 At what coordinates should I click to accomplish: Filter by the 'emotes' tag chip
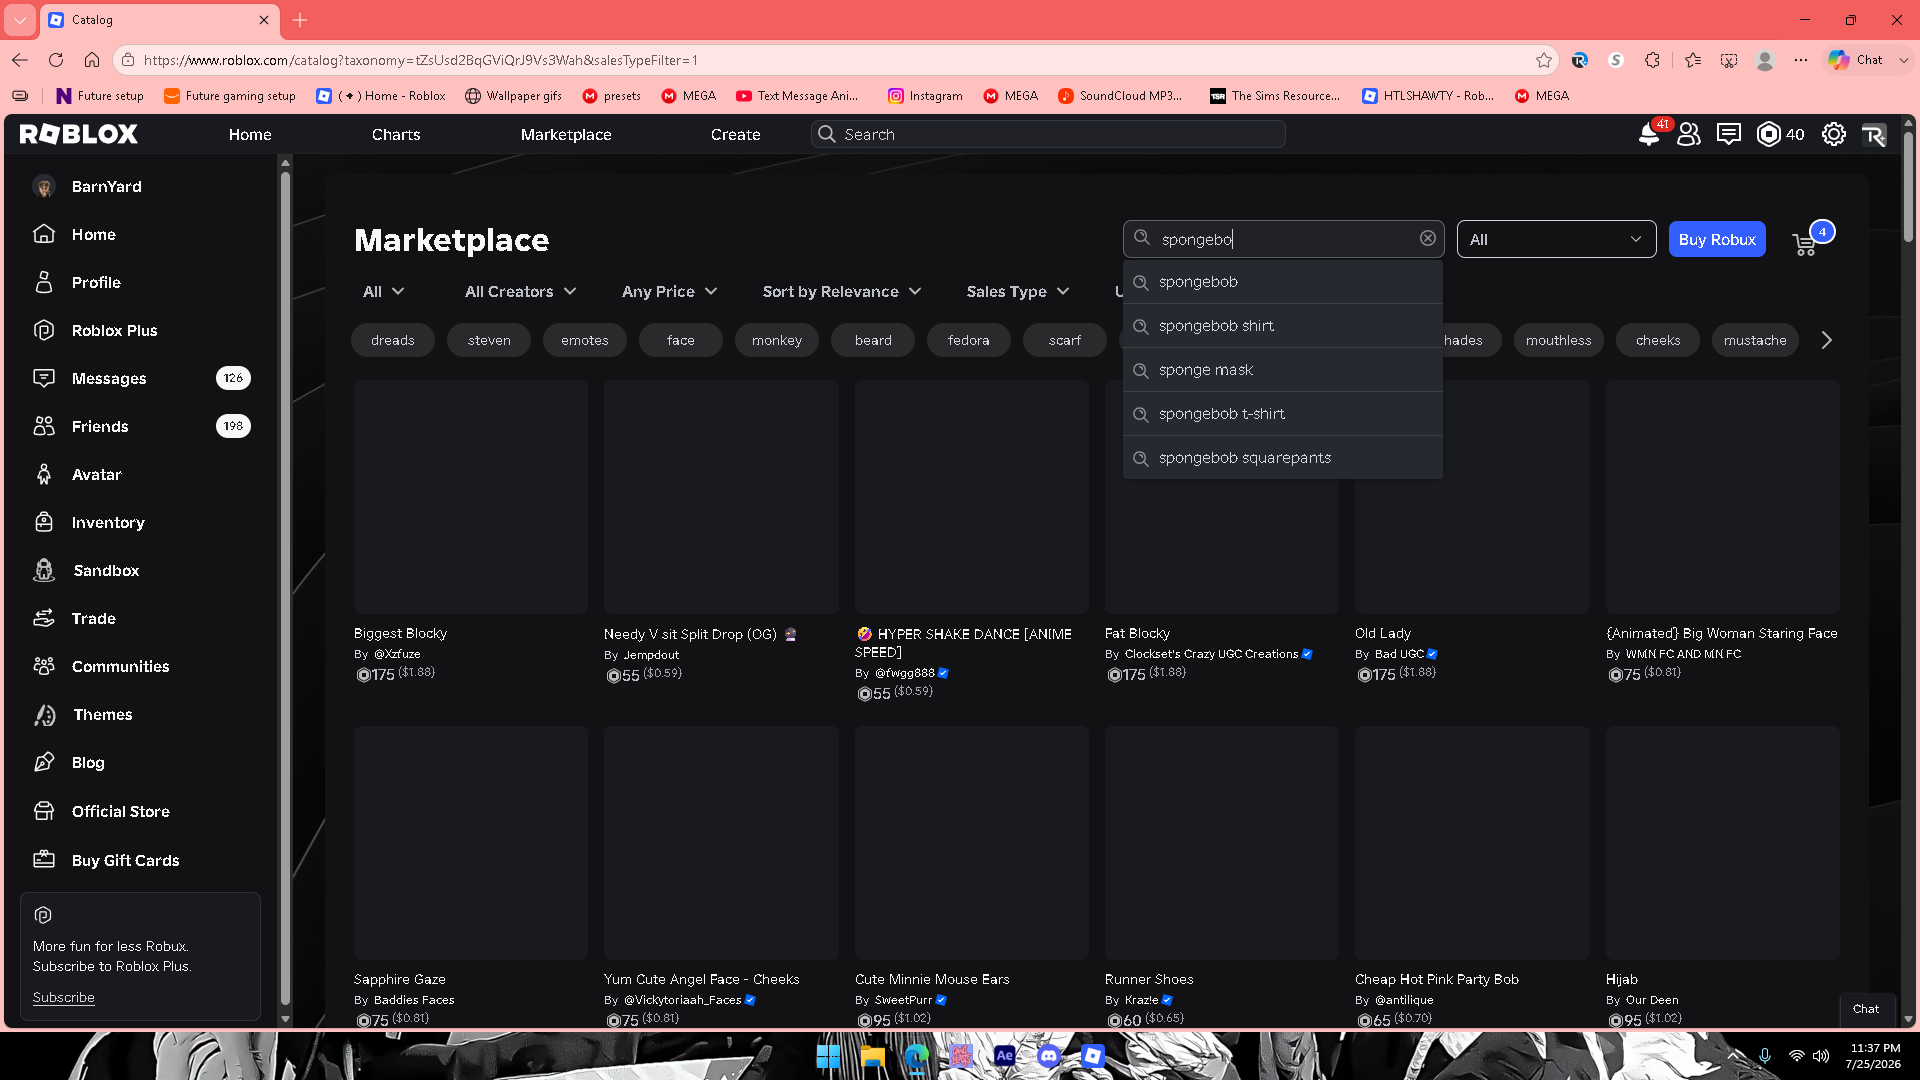(585, 340)
